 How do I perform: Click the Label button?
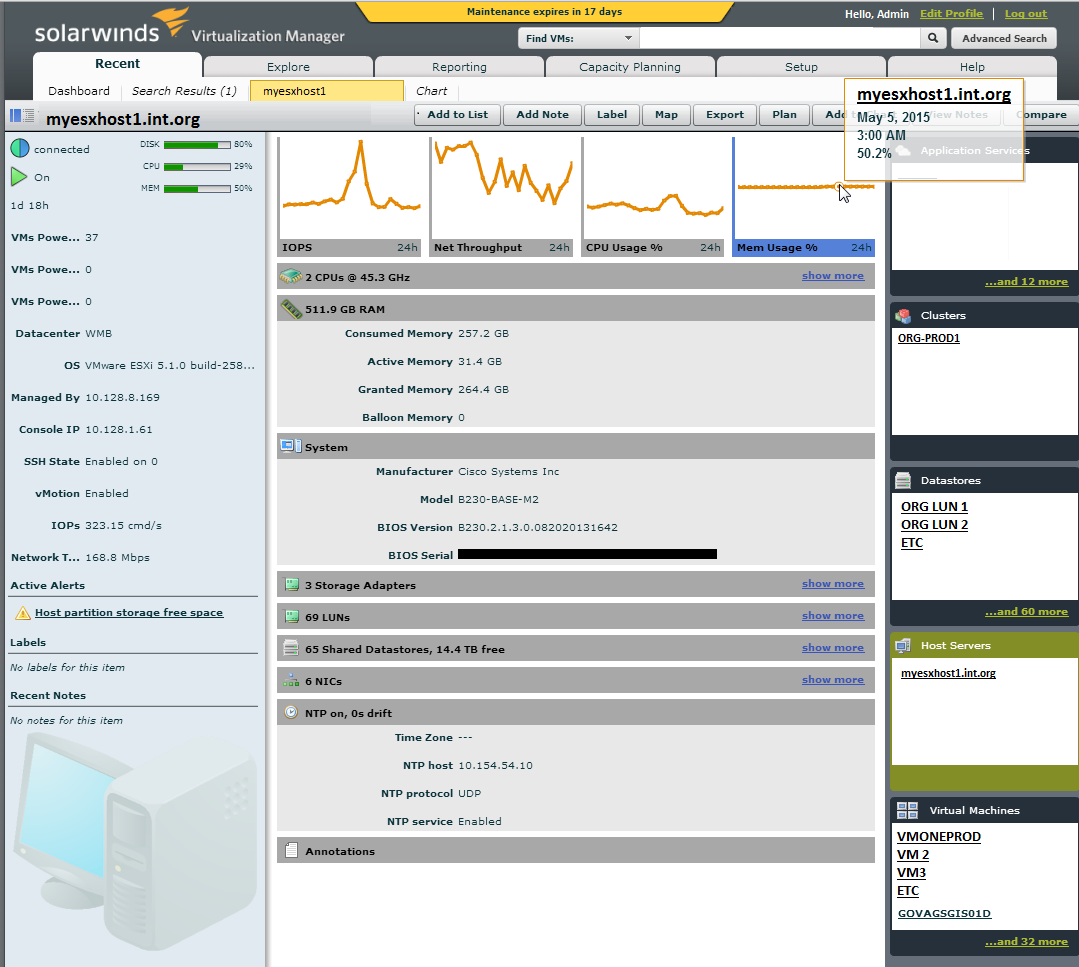click(612, 115)
